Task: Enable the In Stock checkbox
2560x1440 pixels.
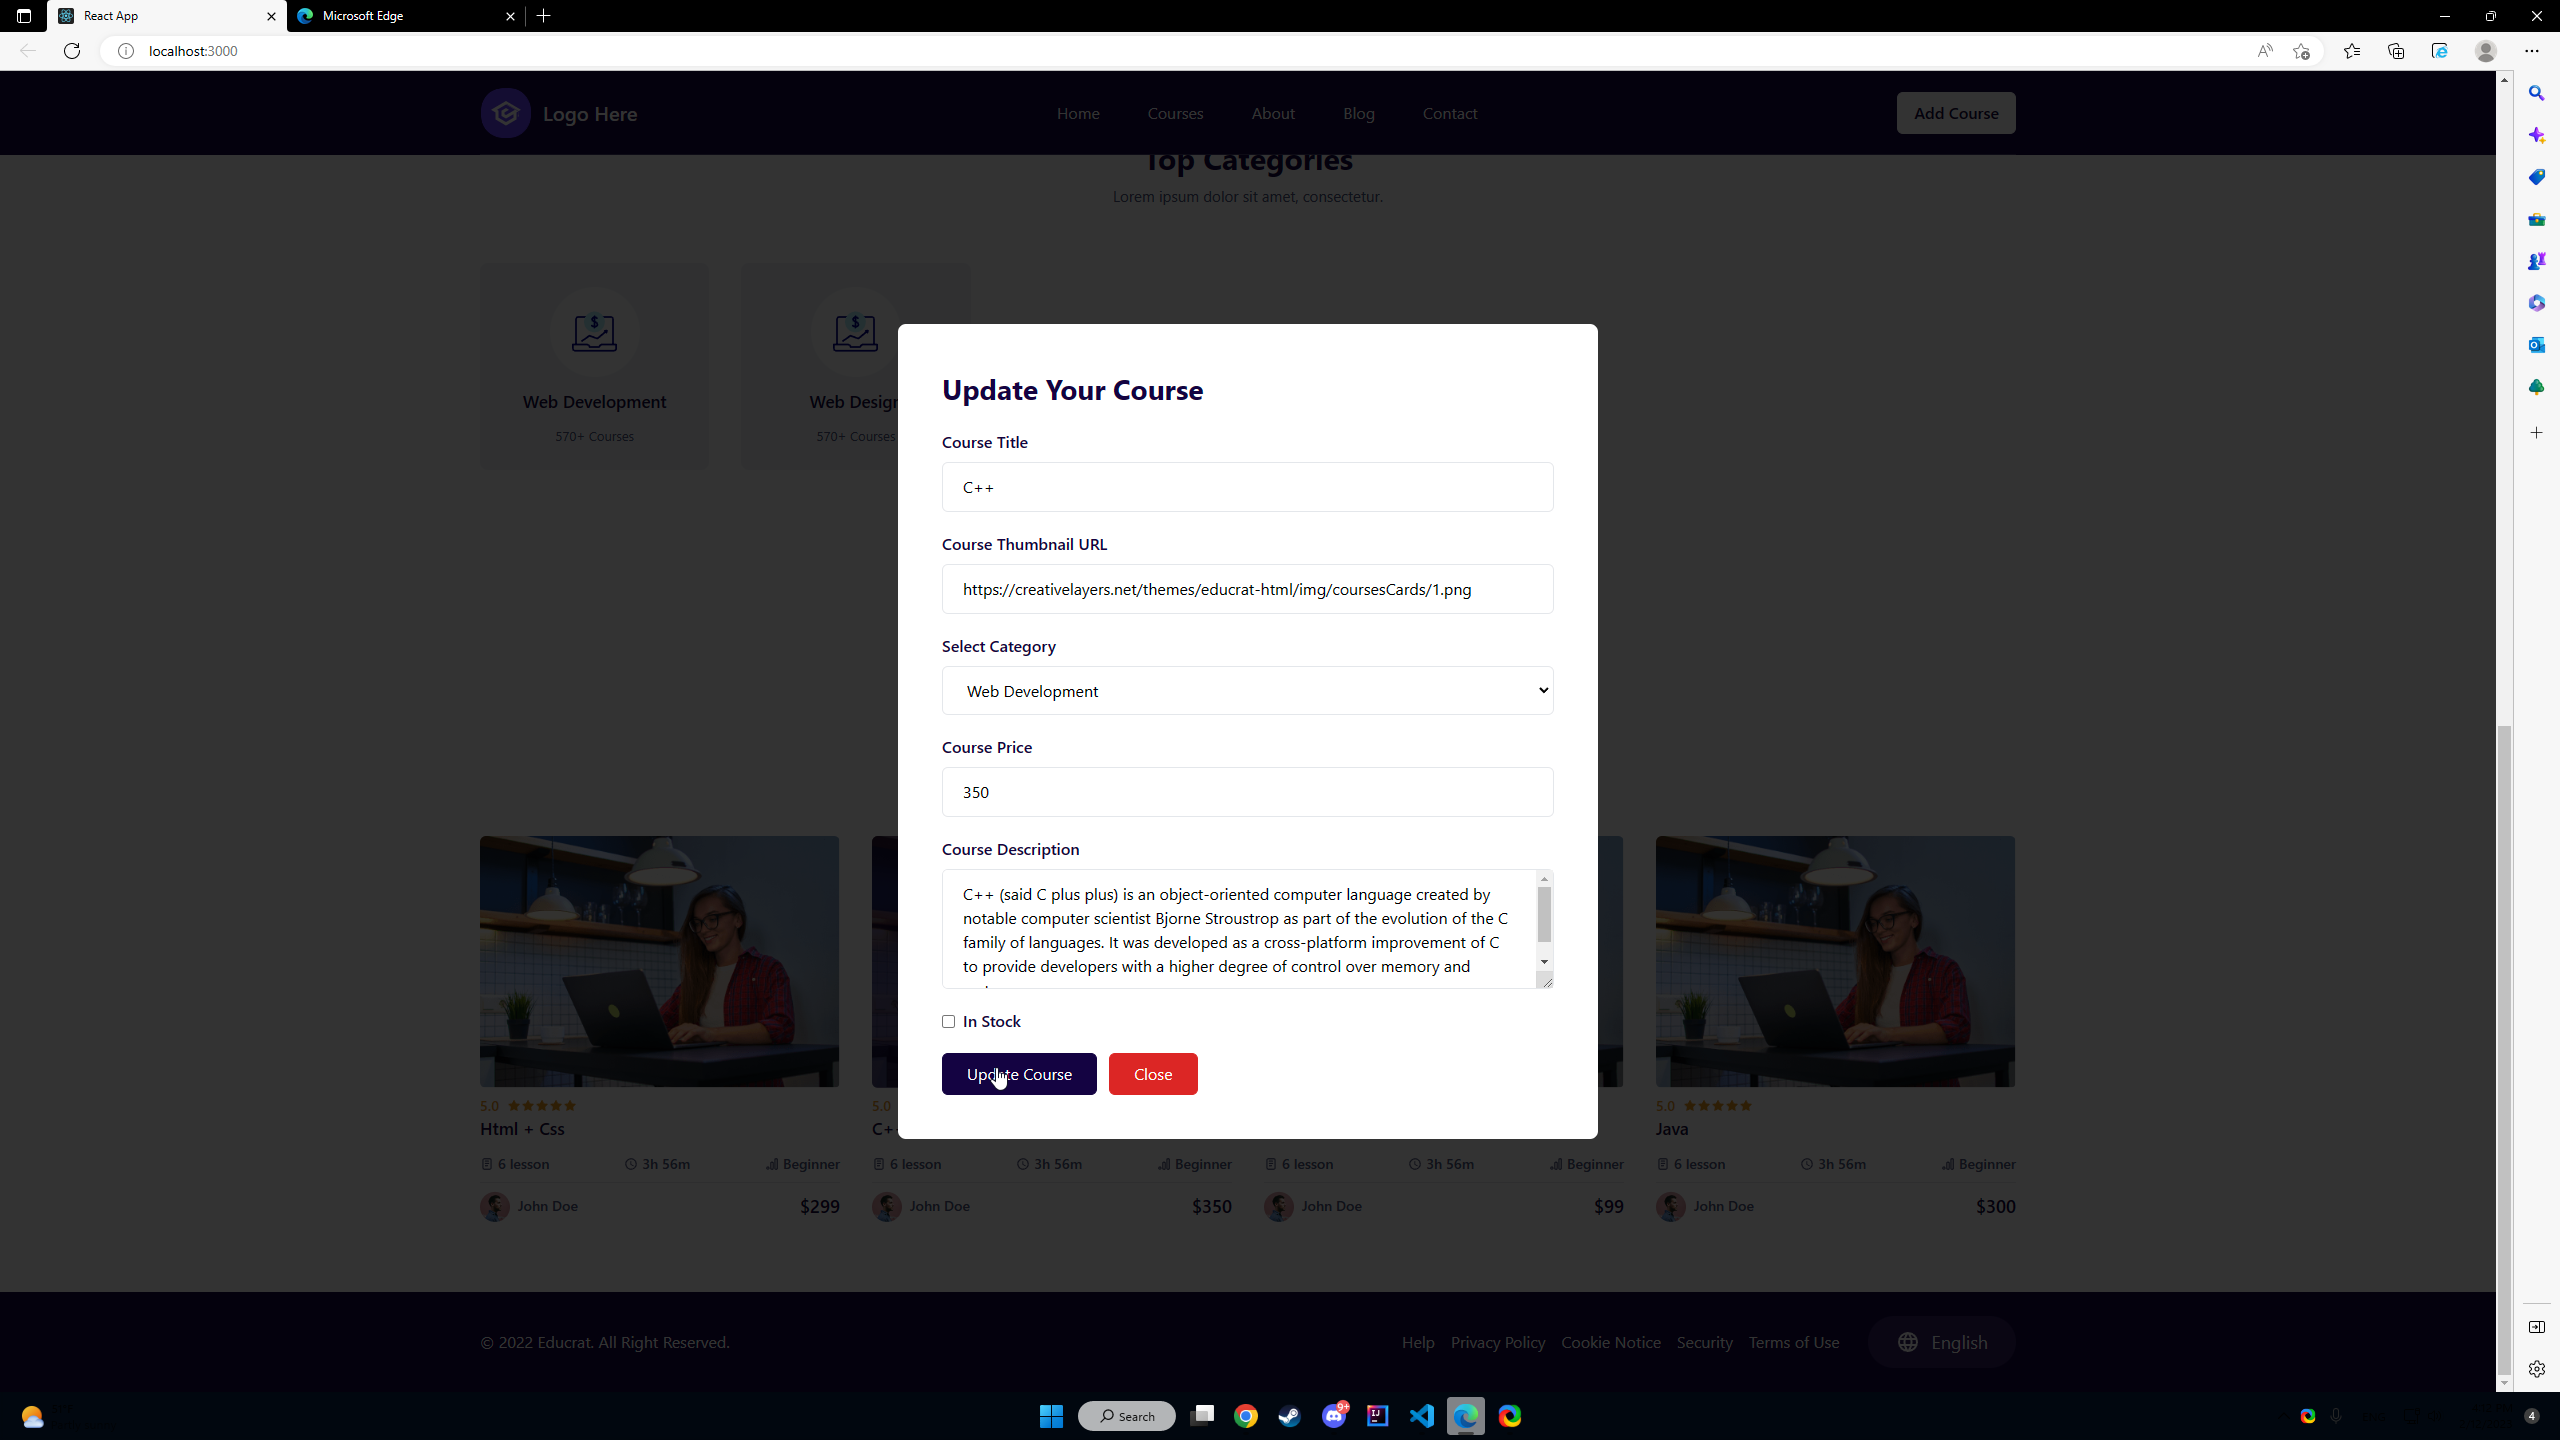Action: pyautogui.click(x=948, y=1021)
